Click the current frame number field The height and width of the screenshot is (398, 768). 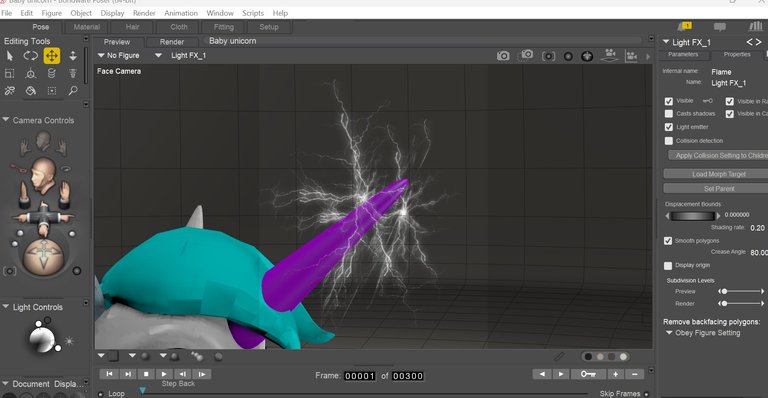coord(360,376)
